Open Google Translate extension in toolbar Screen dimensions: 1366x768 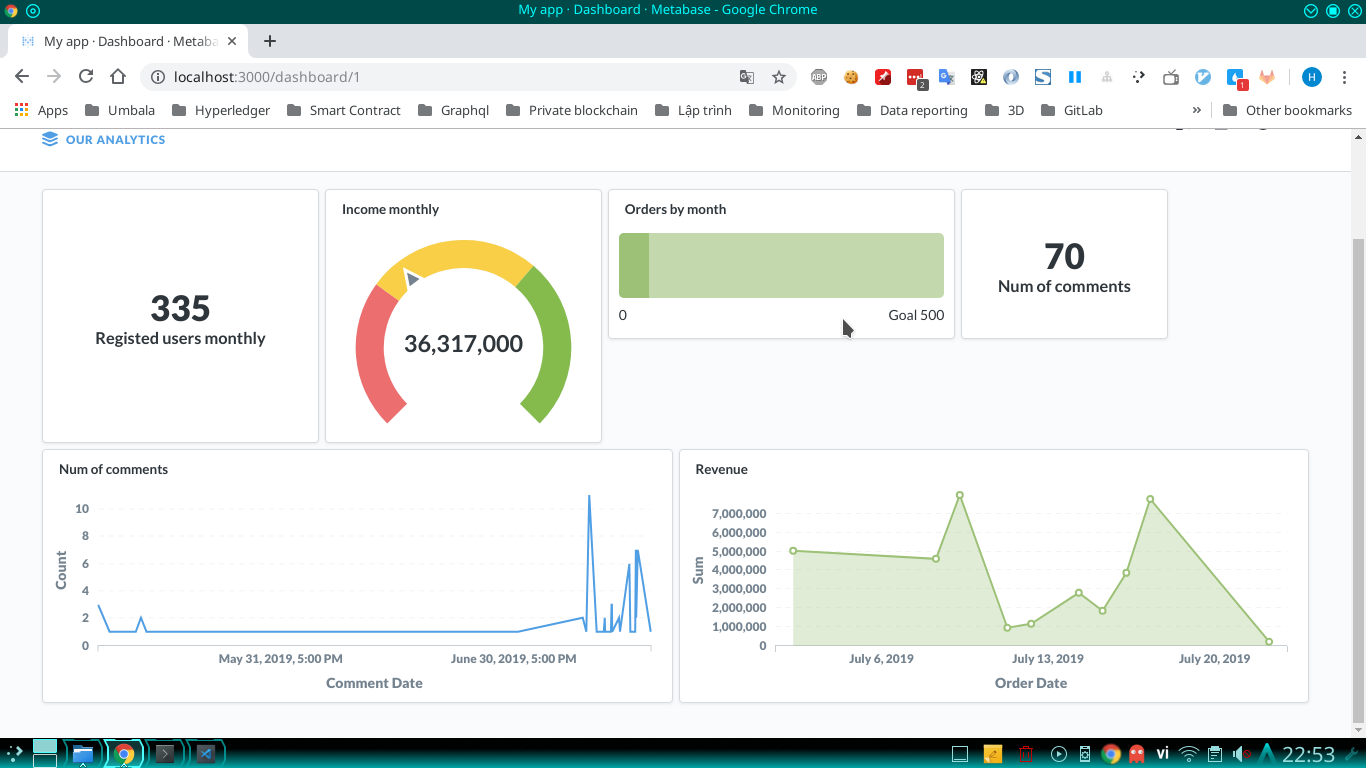[947, 77]
